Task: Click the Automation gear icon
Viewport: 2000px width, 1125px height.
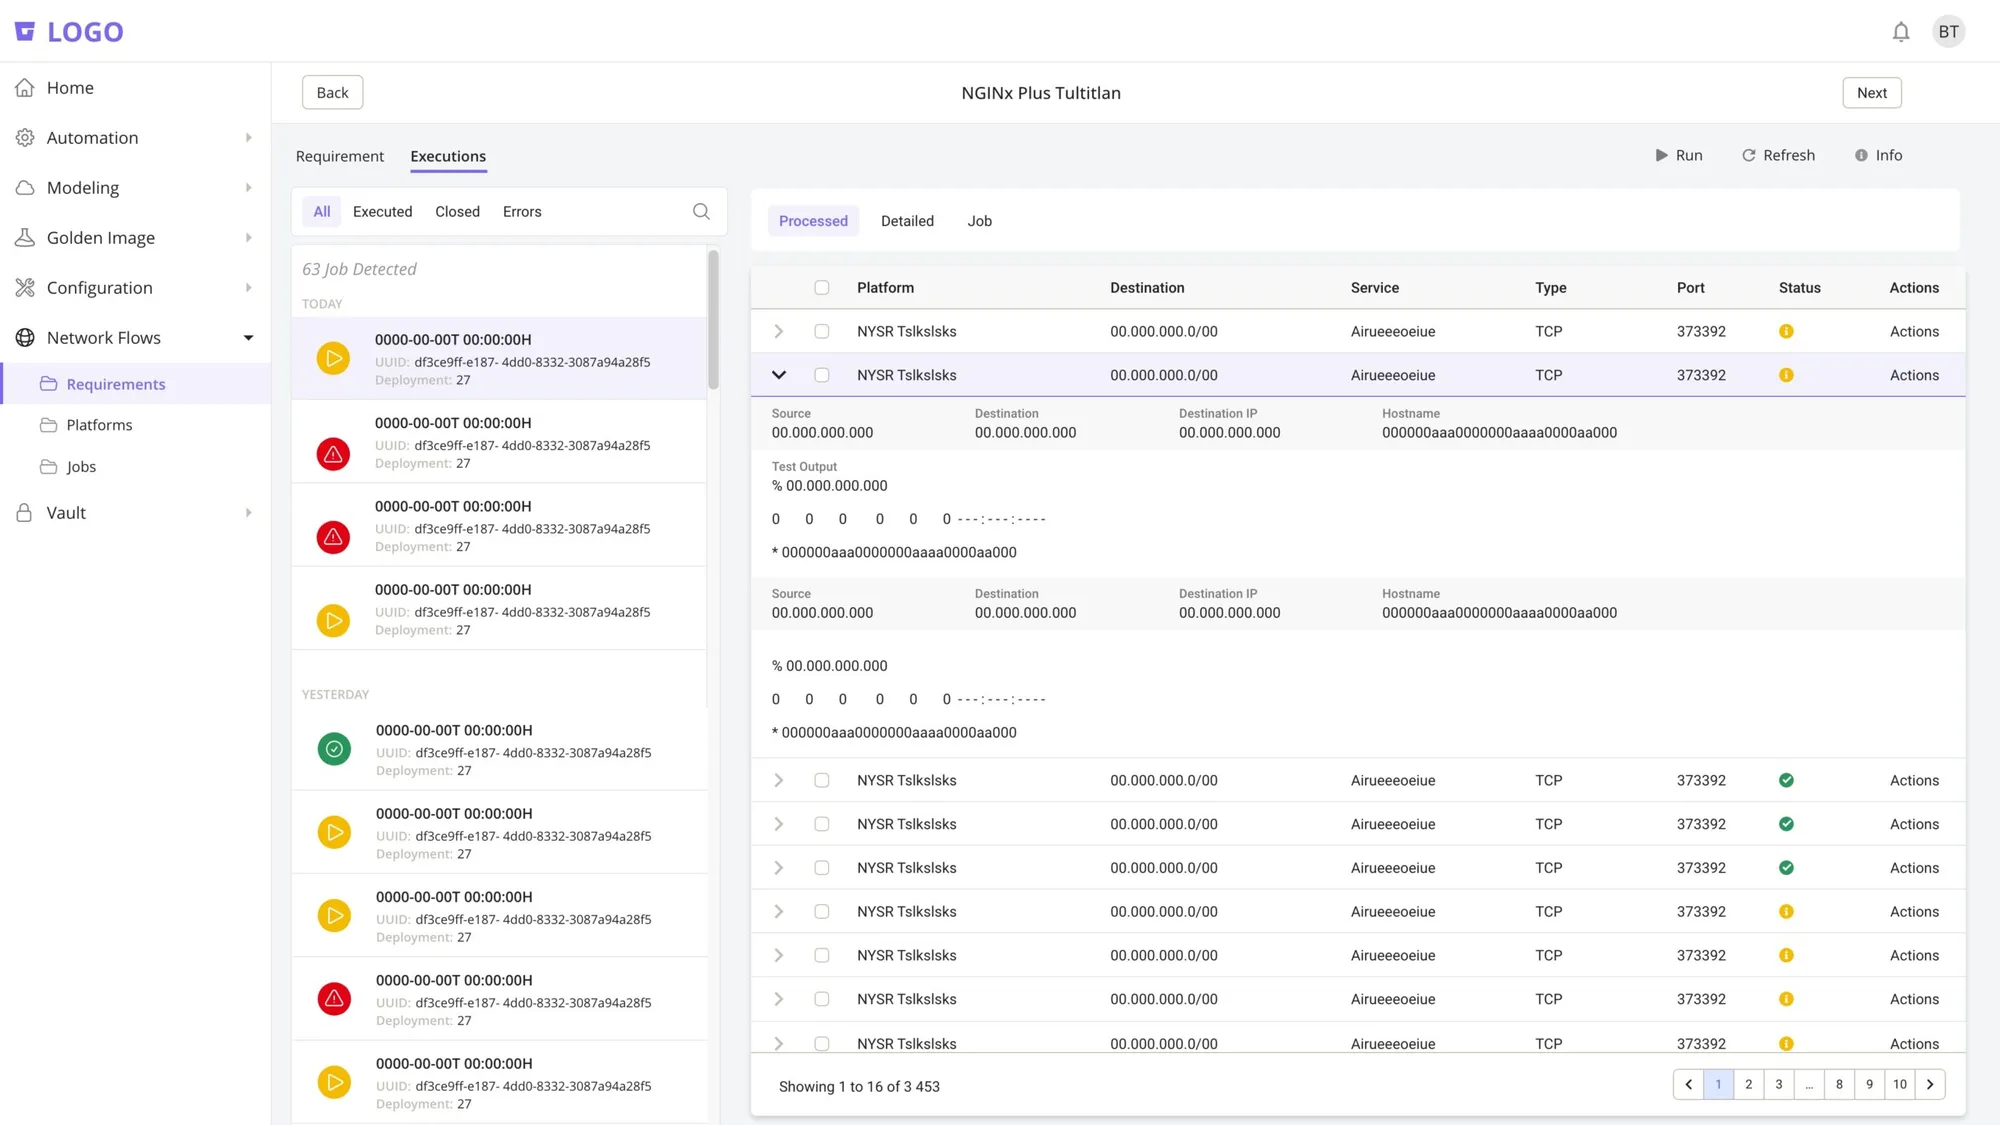Action: click(25, 138)
